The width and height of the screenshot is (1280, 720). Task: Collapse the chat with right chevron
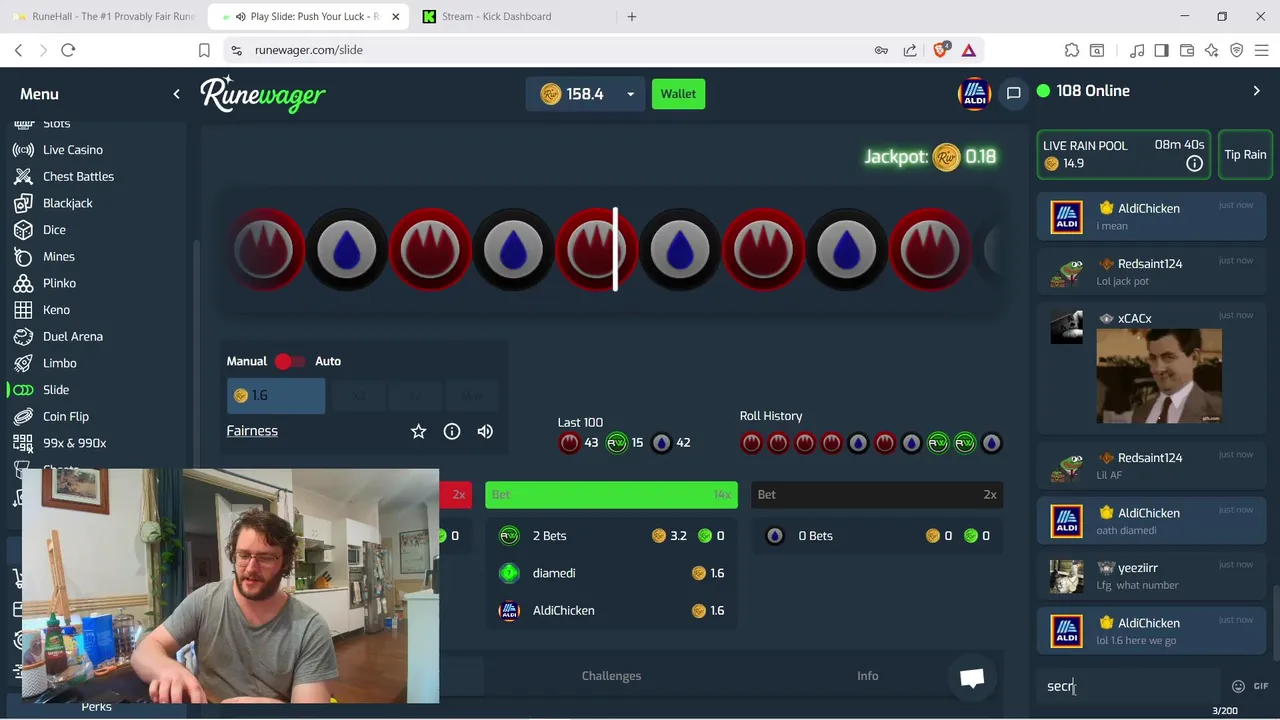coord(1256,91)
